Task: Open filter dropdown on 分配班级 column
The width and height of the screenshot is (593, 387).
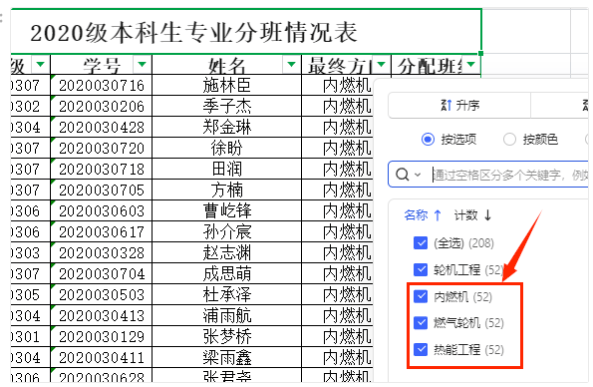Action: pos(471,64)
